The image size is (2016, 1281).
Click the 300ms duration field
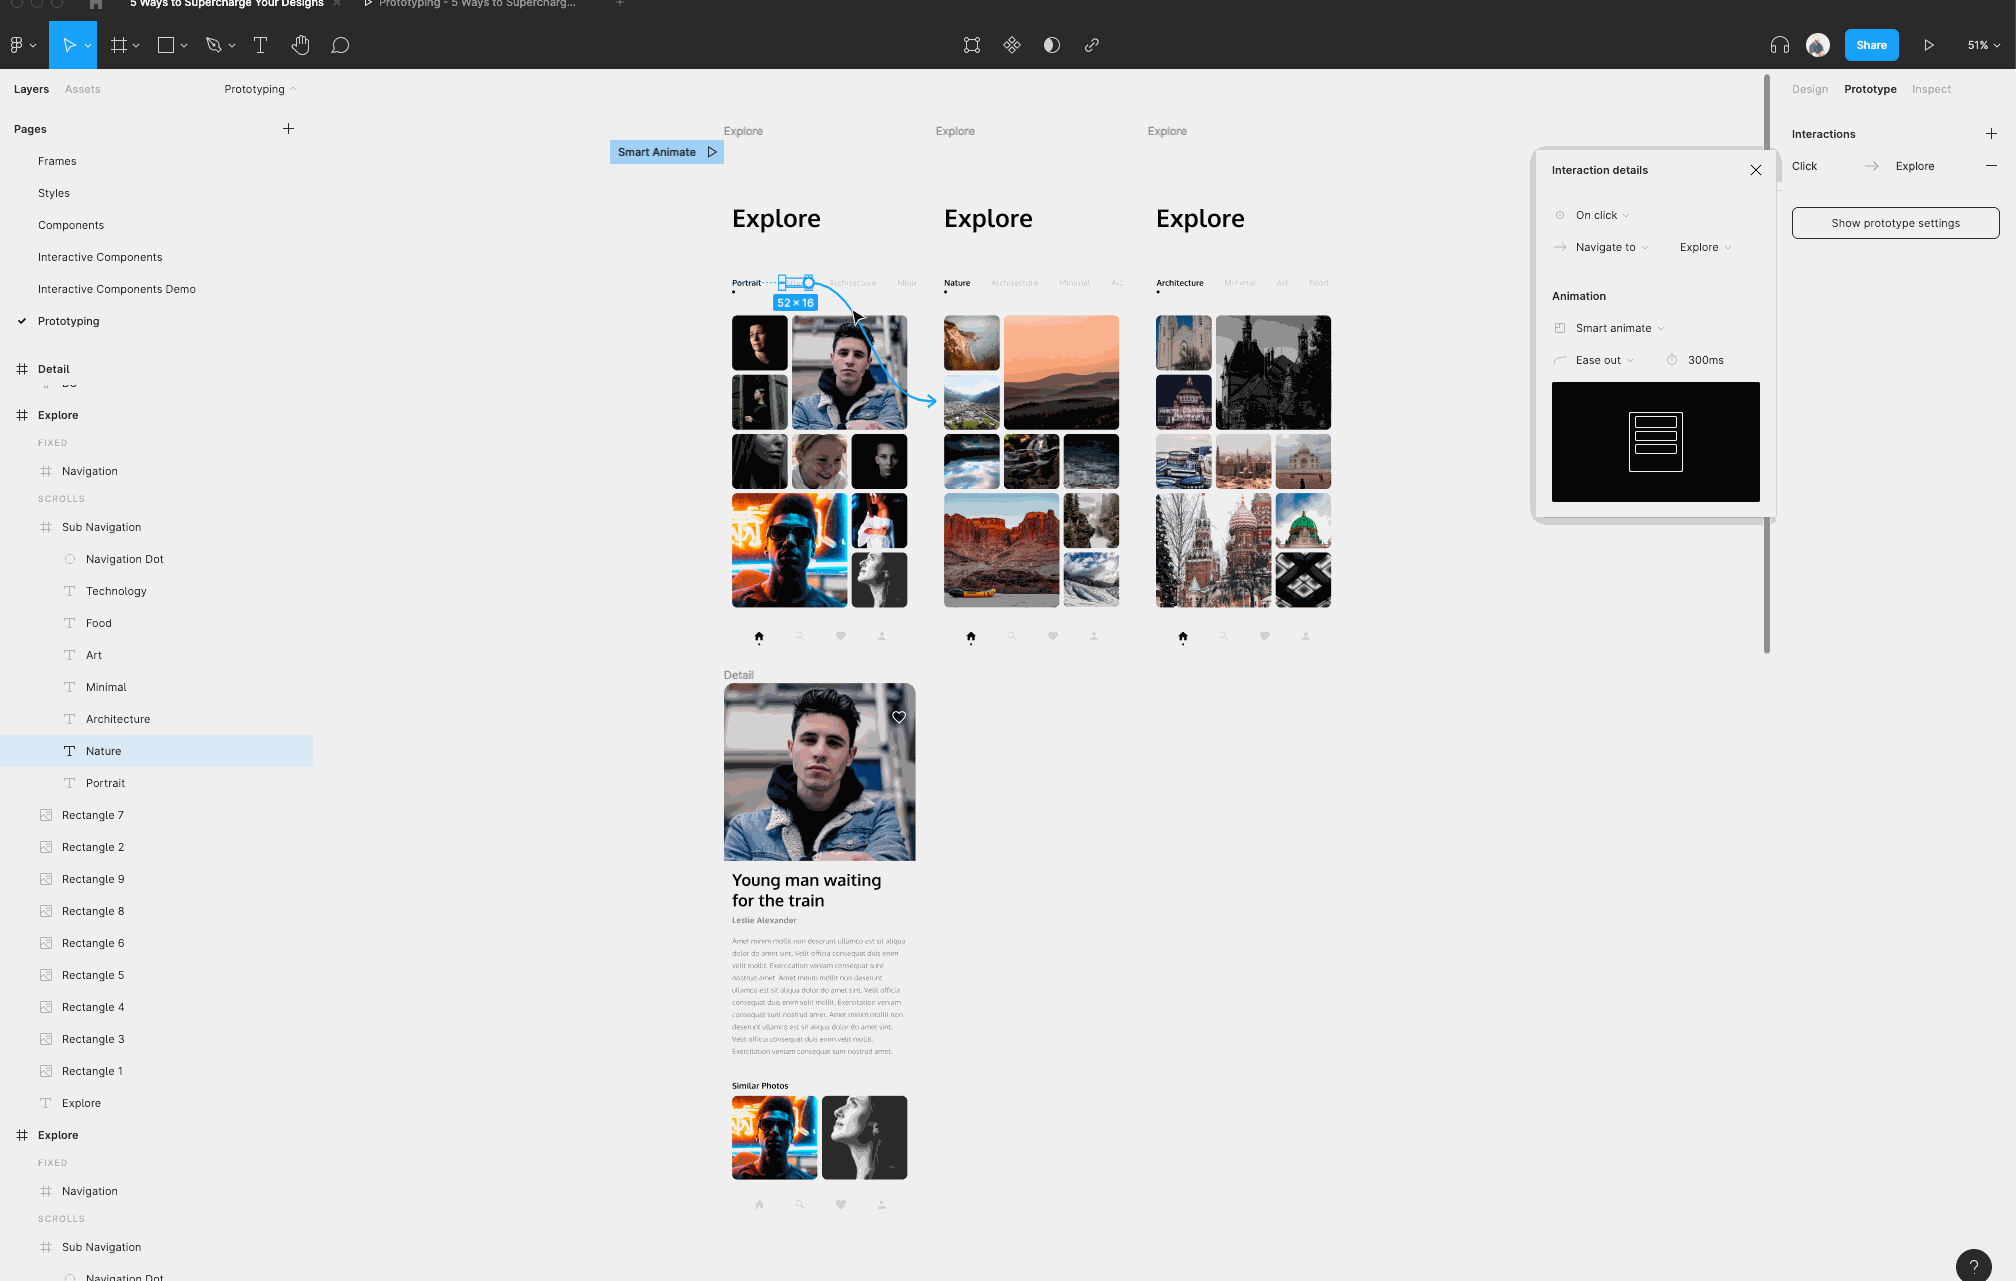[1706, 360]
